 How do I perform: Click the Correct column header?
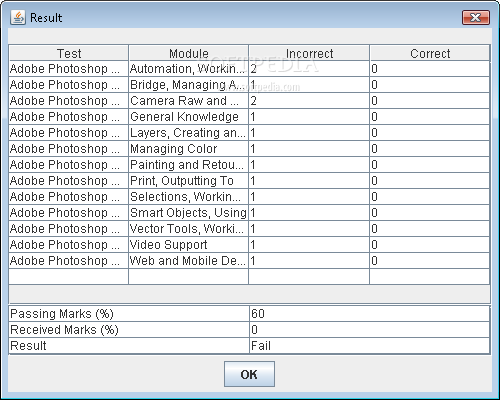430,53
